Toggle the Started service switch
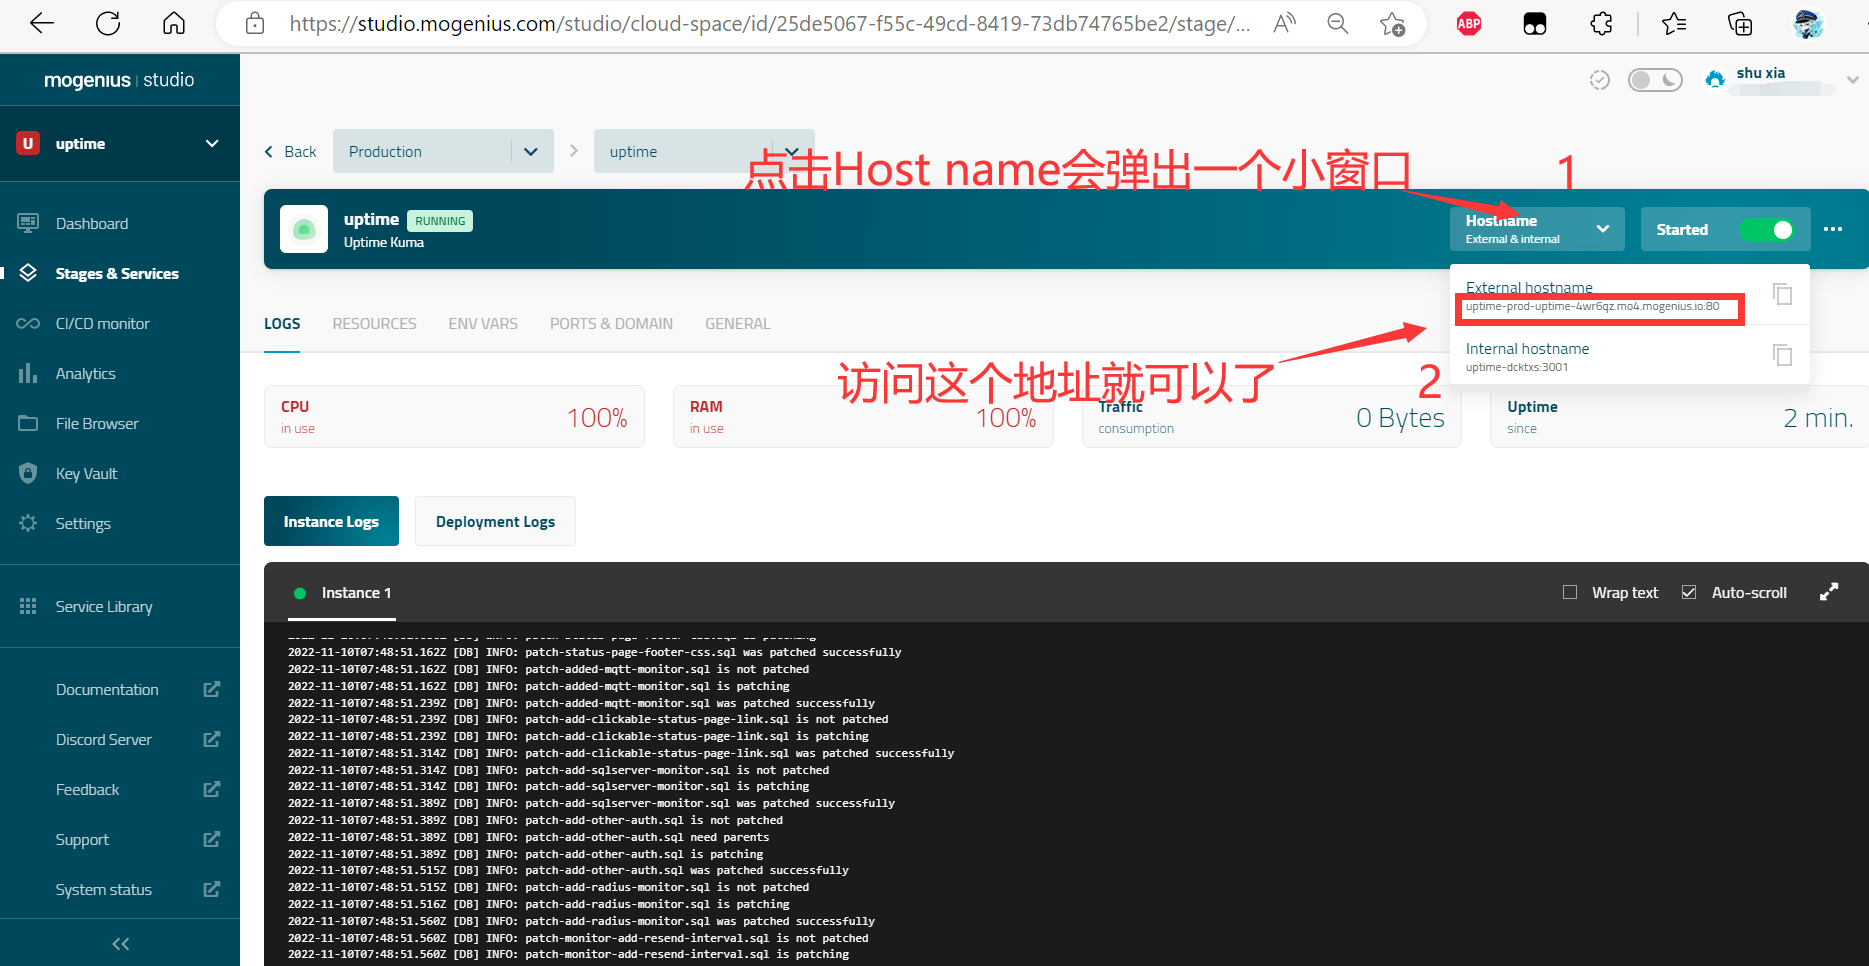This screenshot has height=966, width=1869. coord(1766,230)
